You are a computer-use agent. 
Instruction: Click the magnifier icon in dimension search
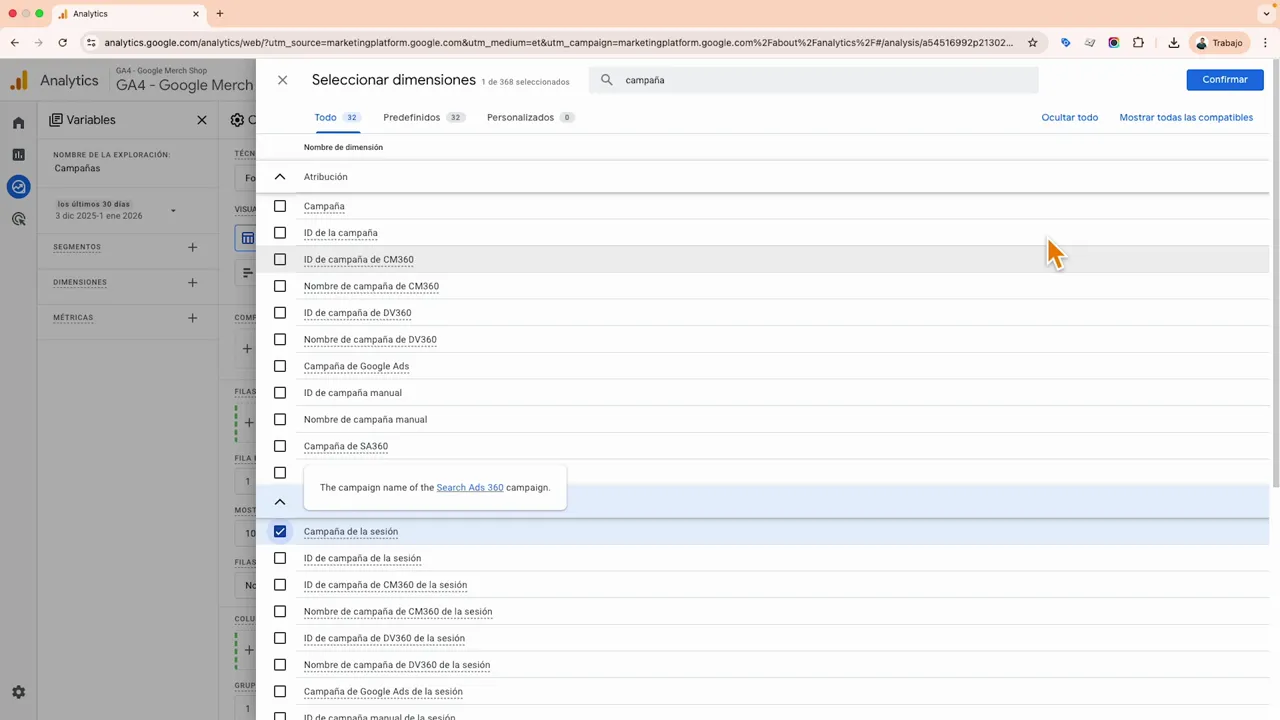click(x=607, y=80)
